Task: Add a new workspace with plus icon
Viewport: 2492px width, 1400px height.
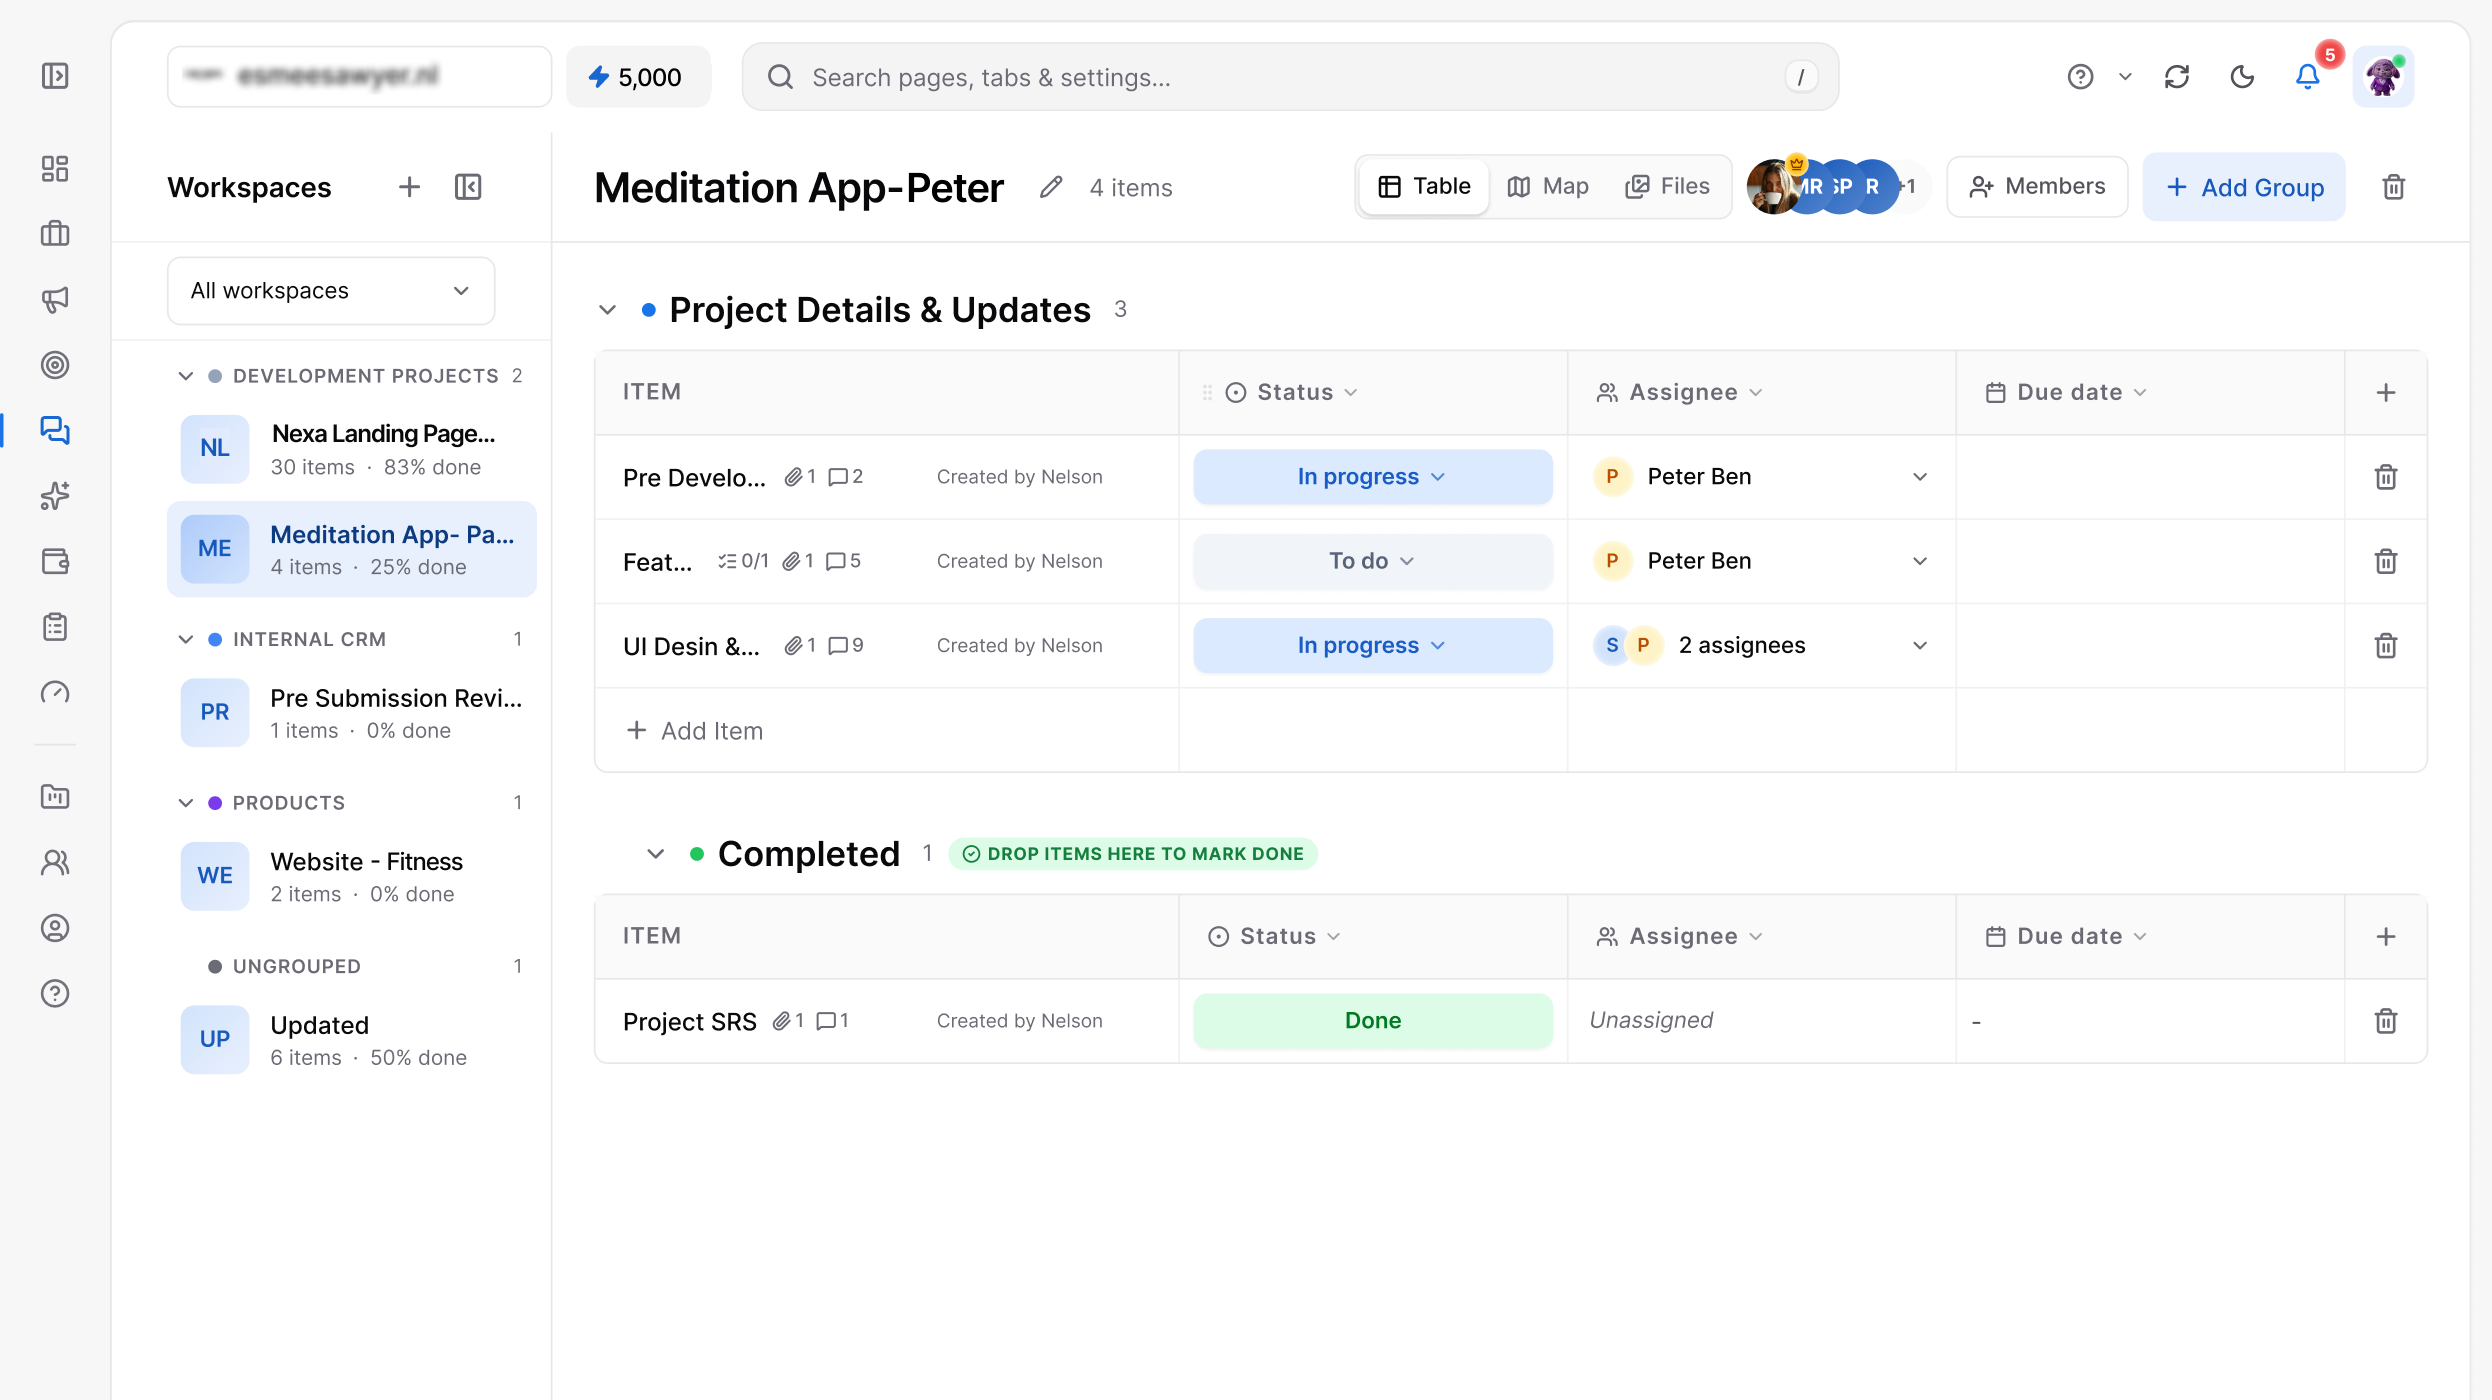Action: pyautogui.click(x=409, y=187)
